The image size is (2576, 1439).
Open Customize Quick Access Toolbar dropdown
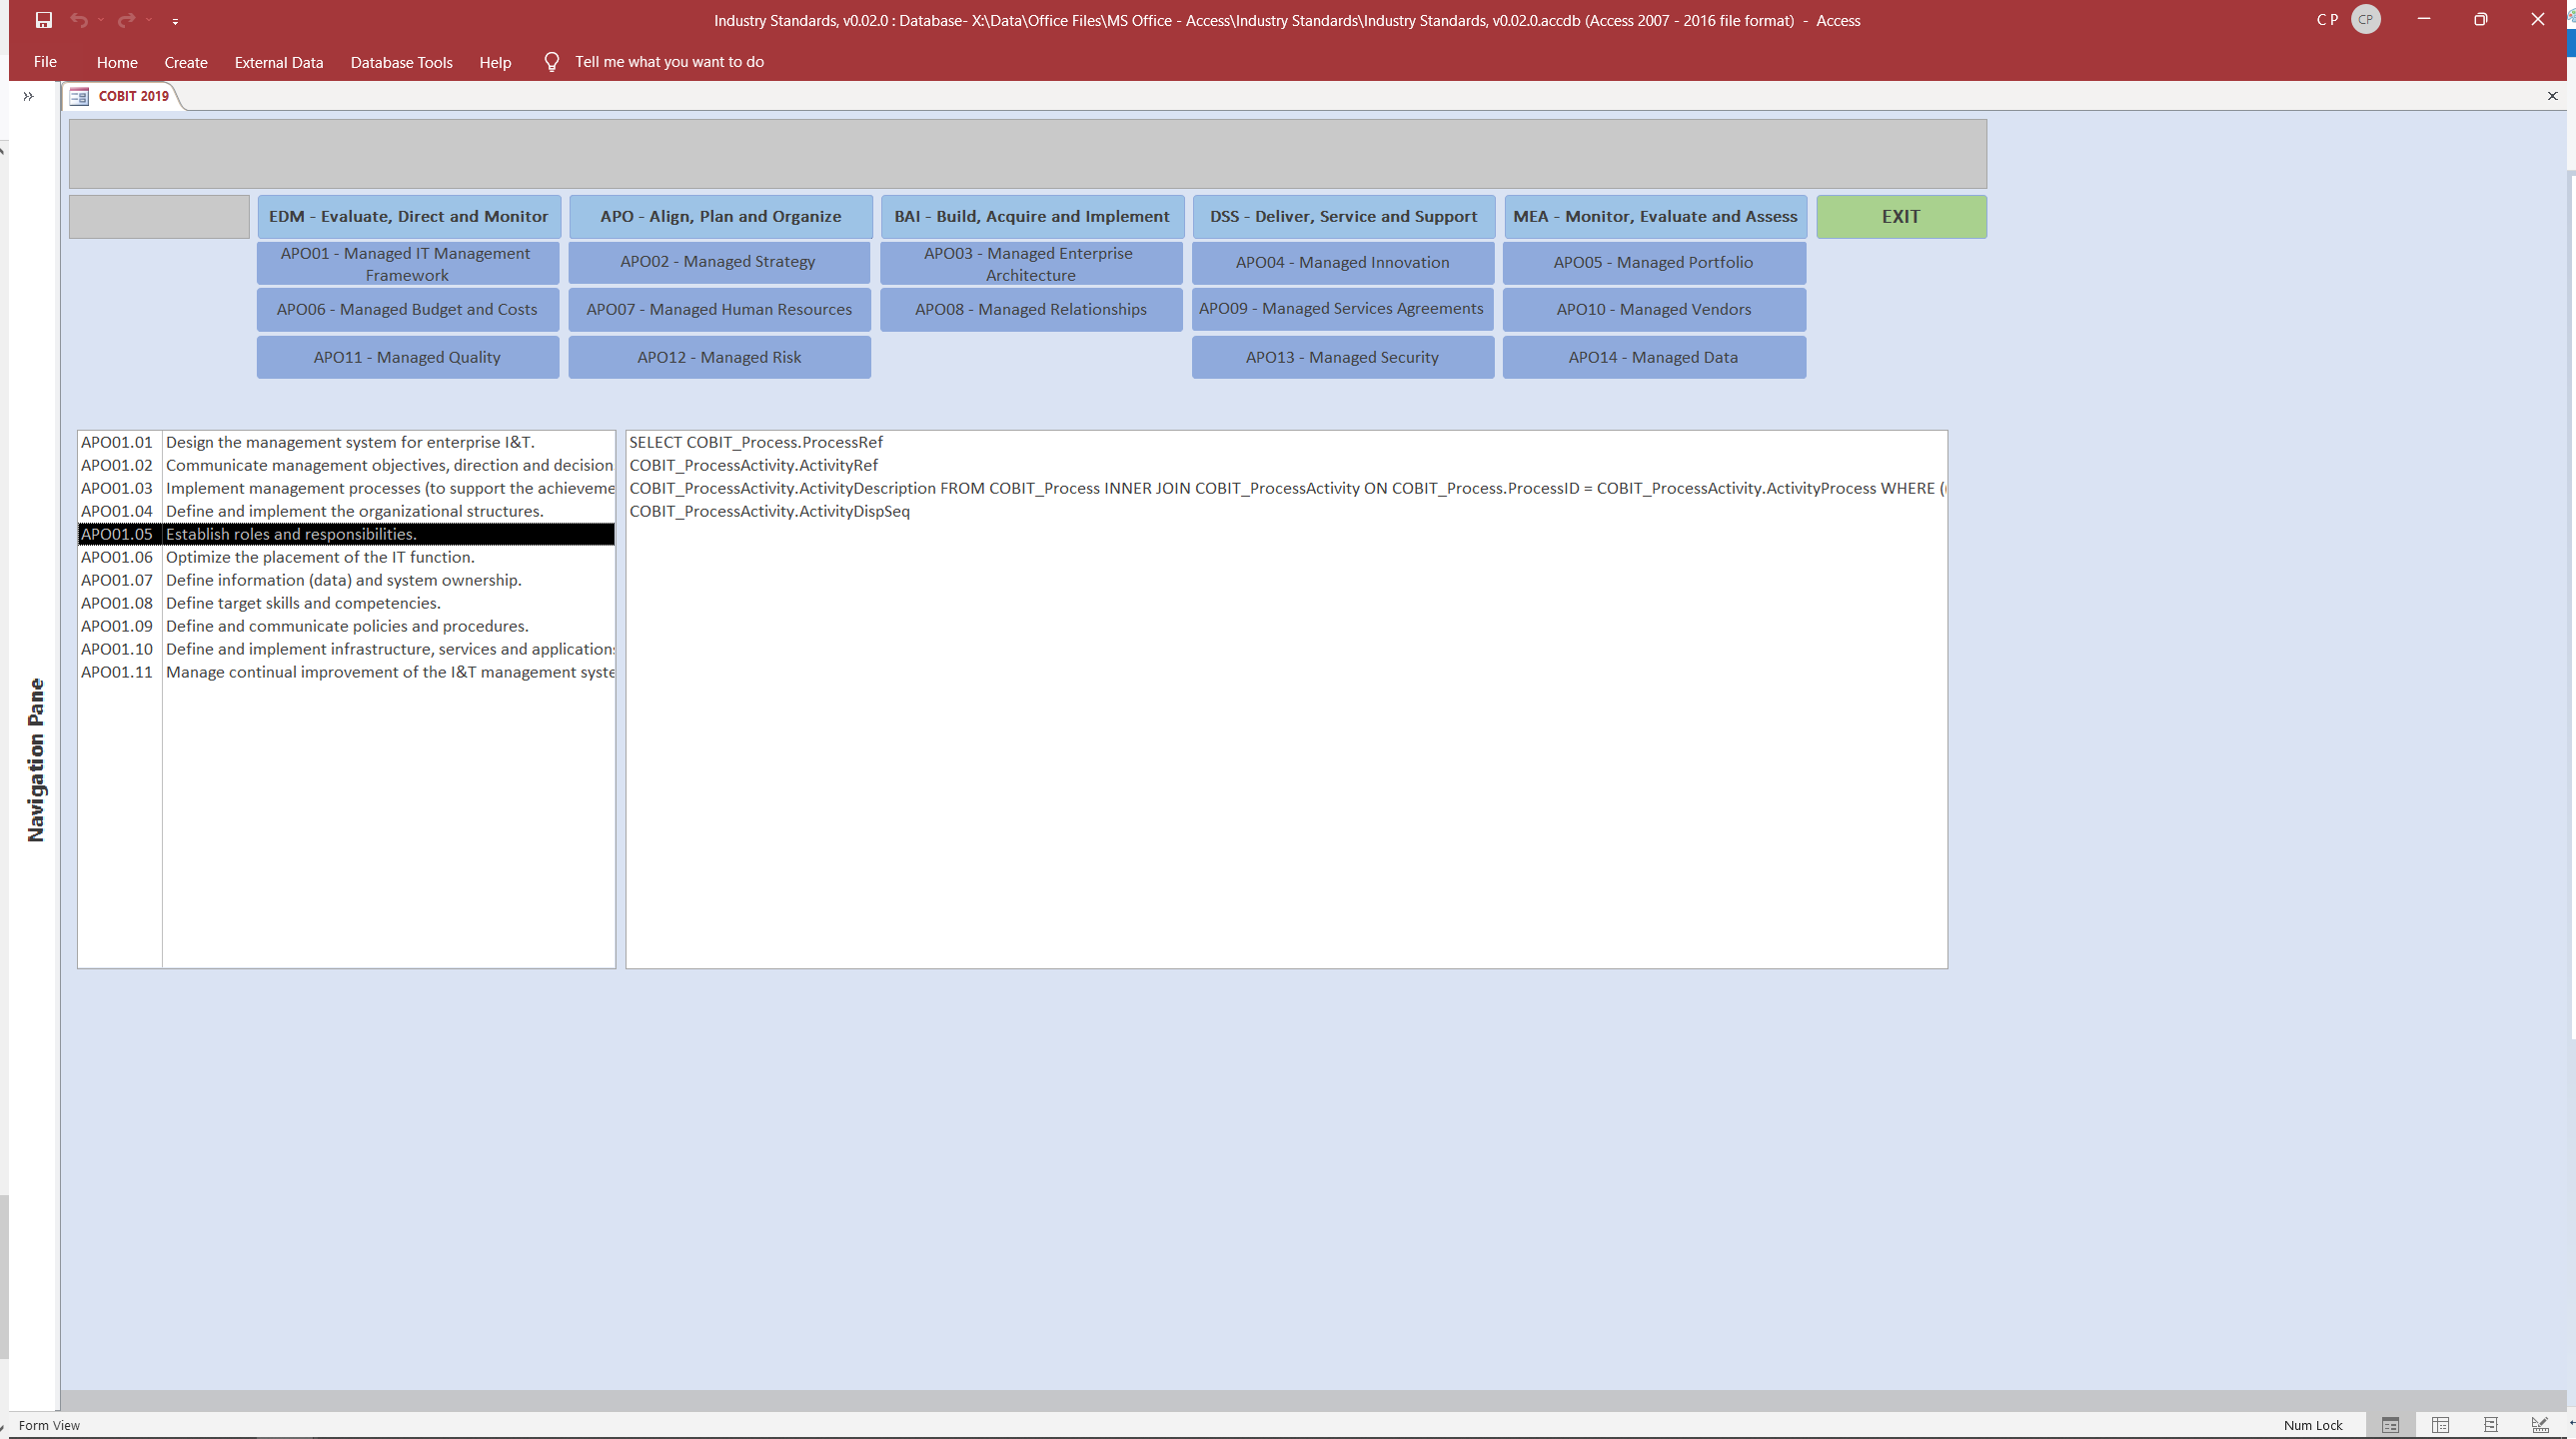[175, 21]
